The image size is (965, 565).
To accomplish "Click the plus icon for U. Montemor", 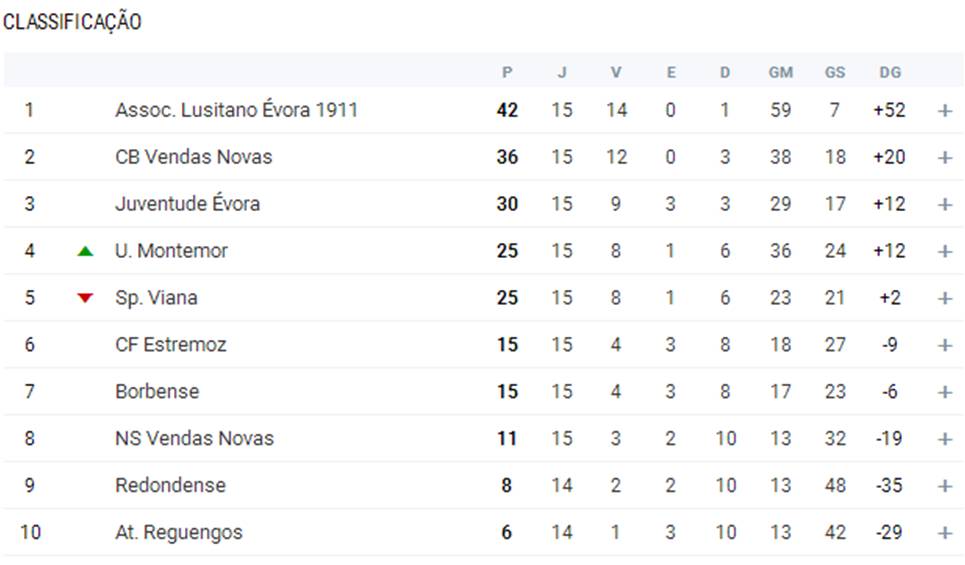I will pyautogui.click(x=944, y=251).
